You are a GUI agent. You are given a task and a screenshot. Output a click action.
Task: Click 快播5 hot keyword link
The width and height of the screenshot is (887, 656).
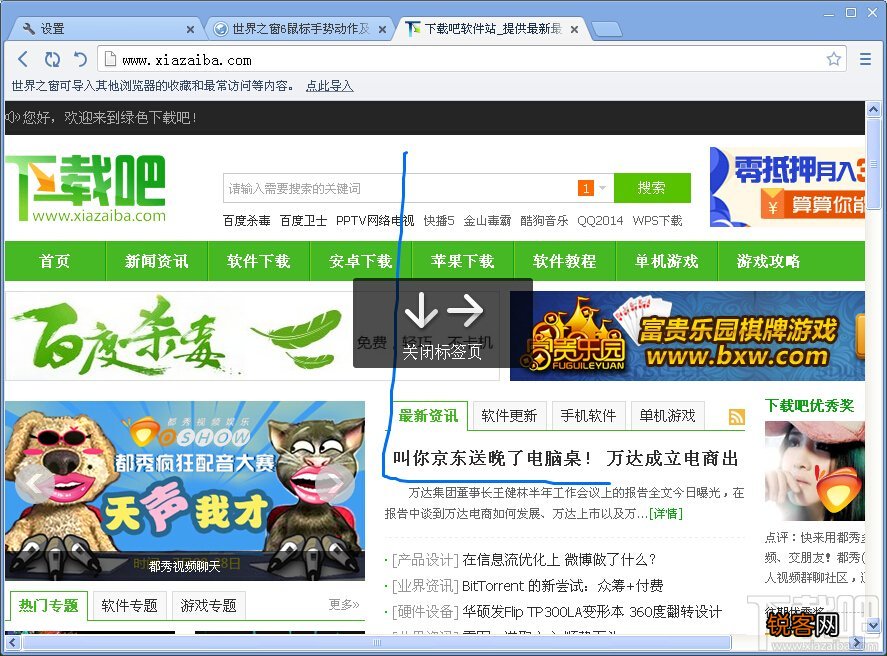pyautogui.click(x=439, y=221)
